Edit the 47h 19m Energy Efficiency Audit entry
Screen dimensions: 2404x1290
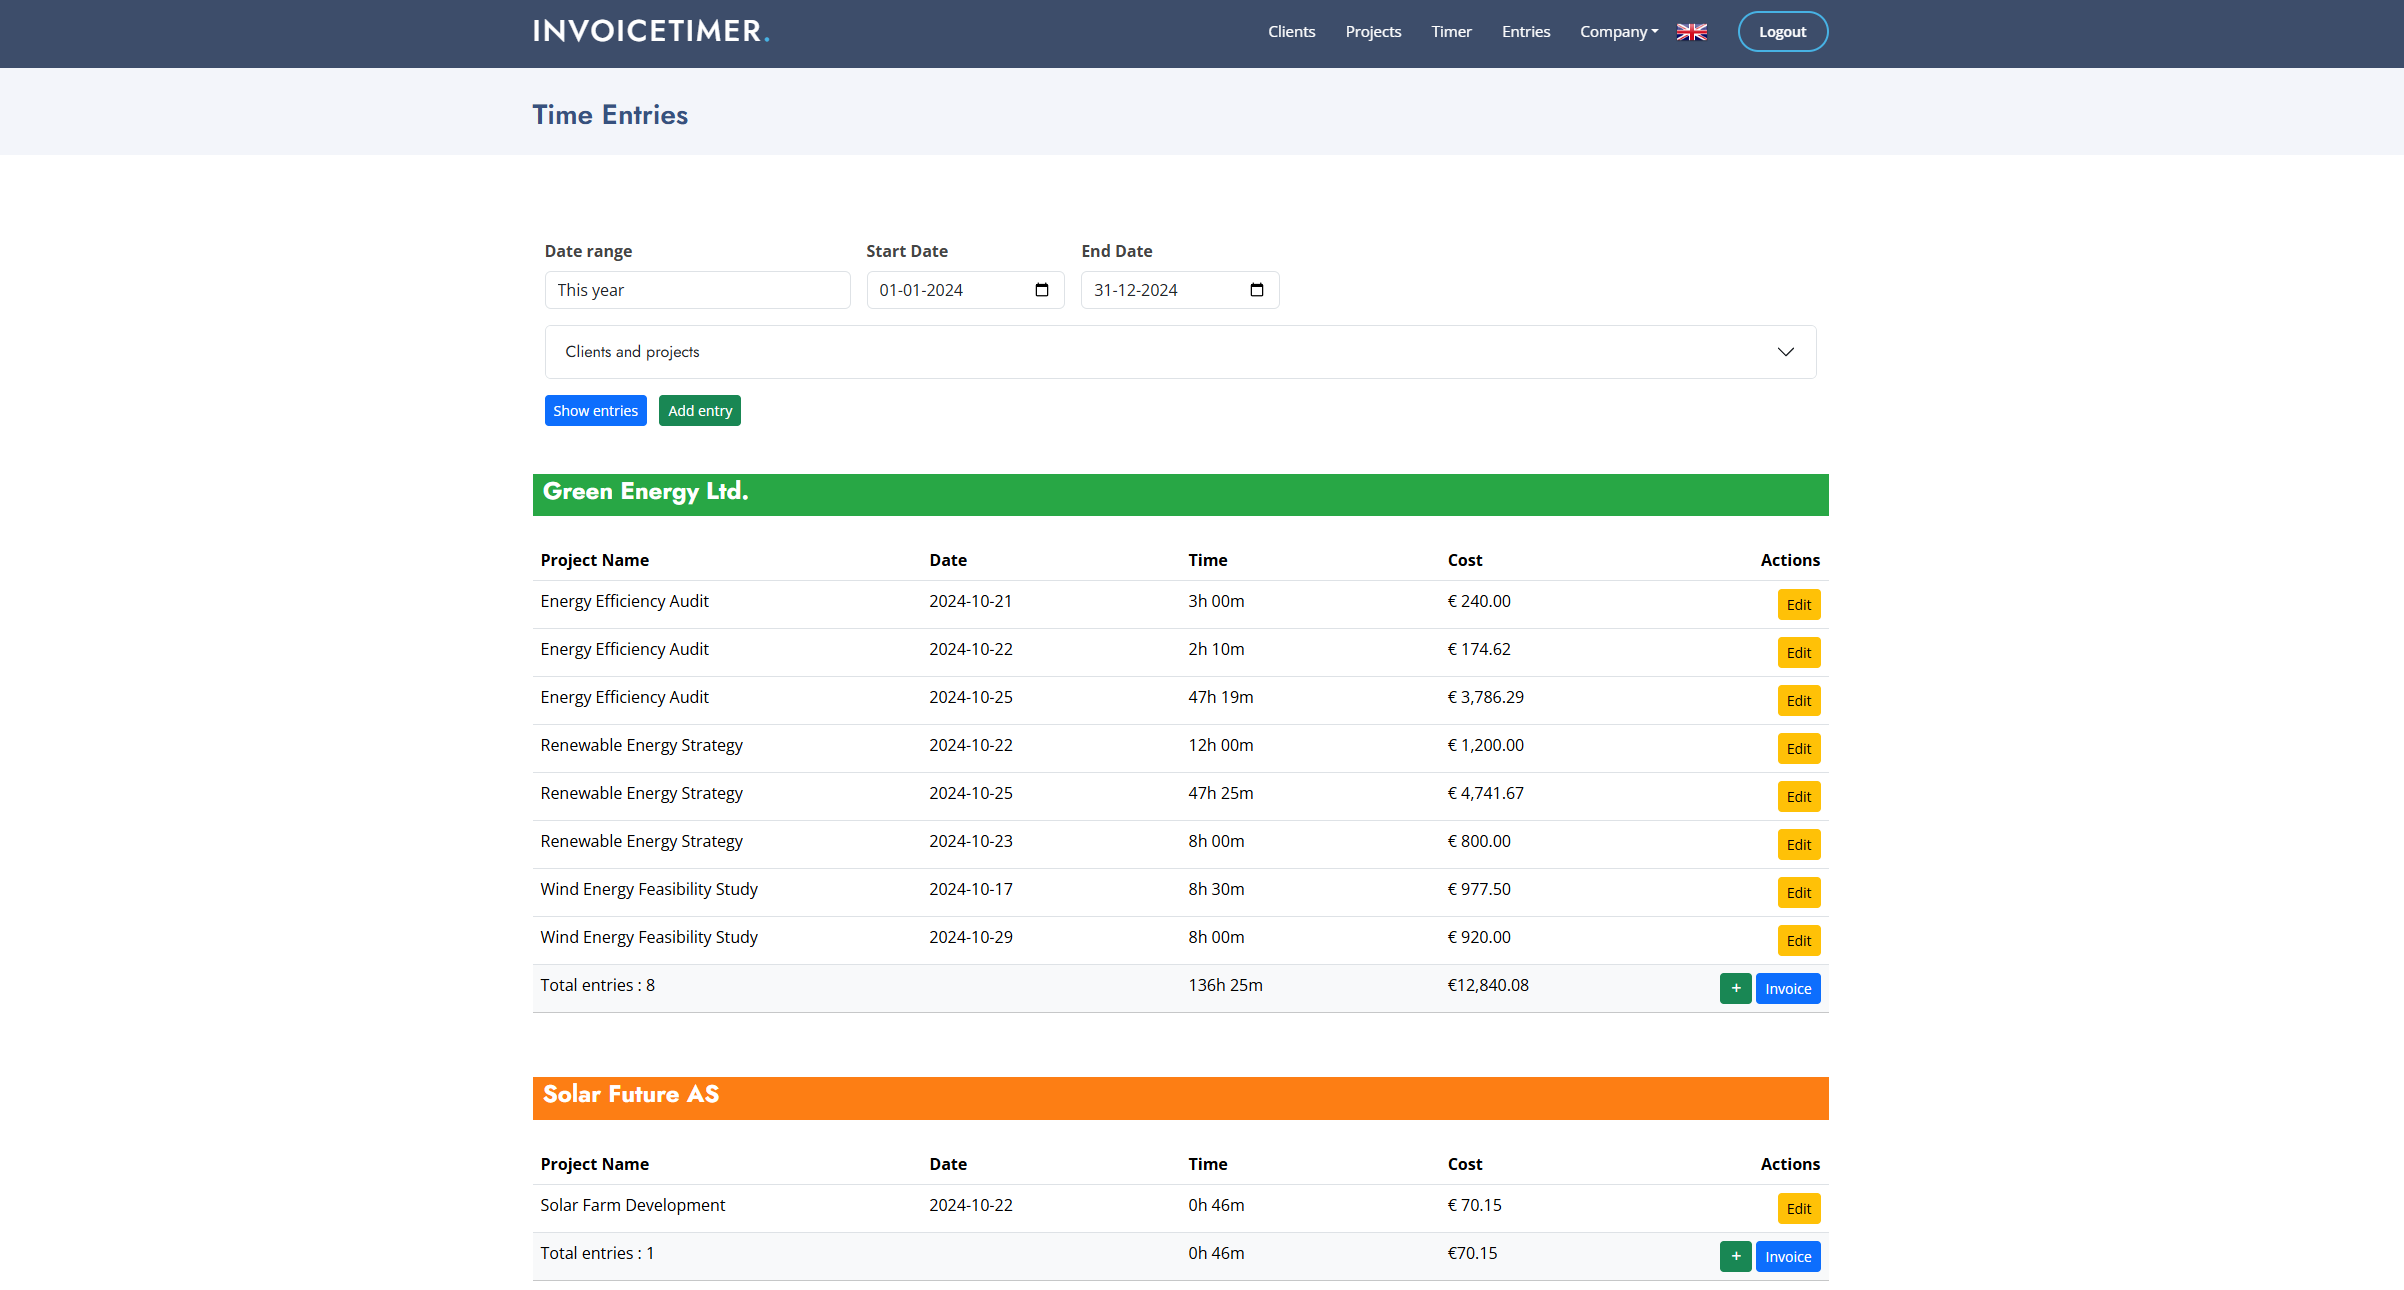tap(1798, 700)
